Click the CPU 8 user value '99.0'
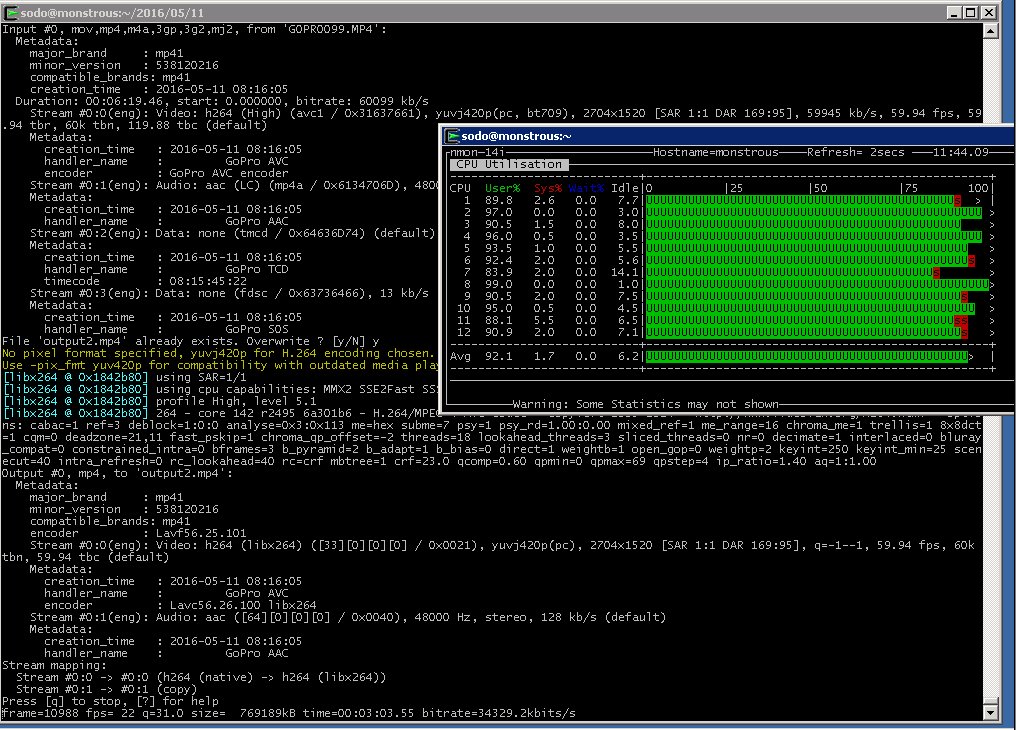The width and height of the screenshot is (1016, 730). click(498, 284)
